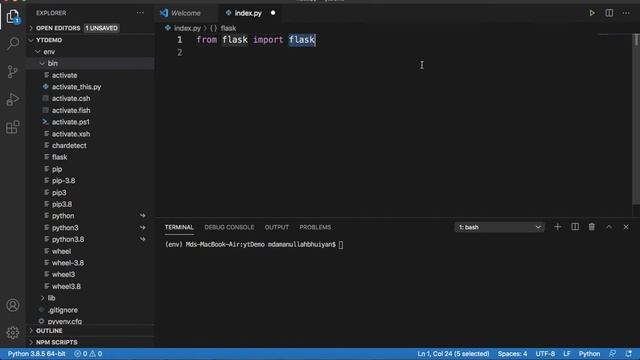640x360 pixels.
Task: Open activate_this.py file
Action: pyautogui.click(x=76, y=87)
